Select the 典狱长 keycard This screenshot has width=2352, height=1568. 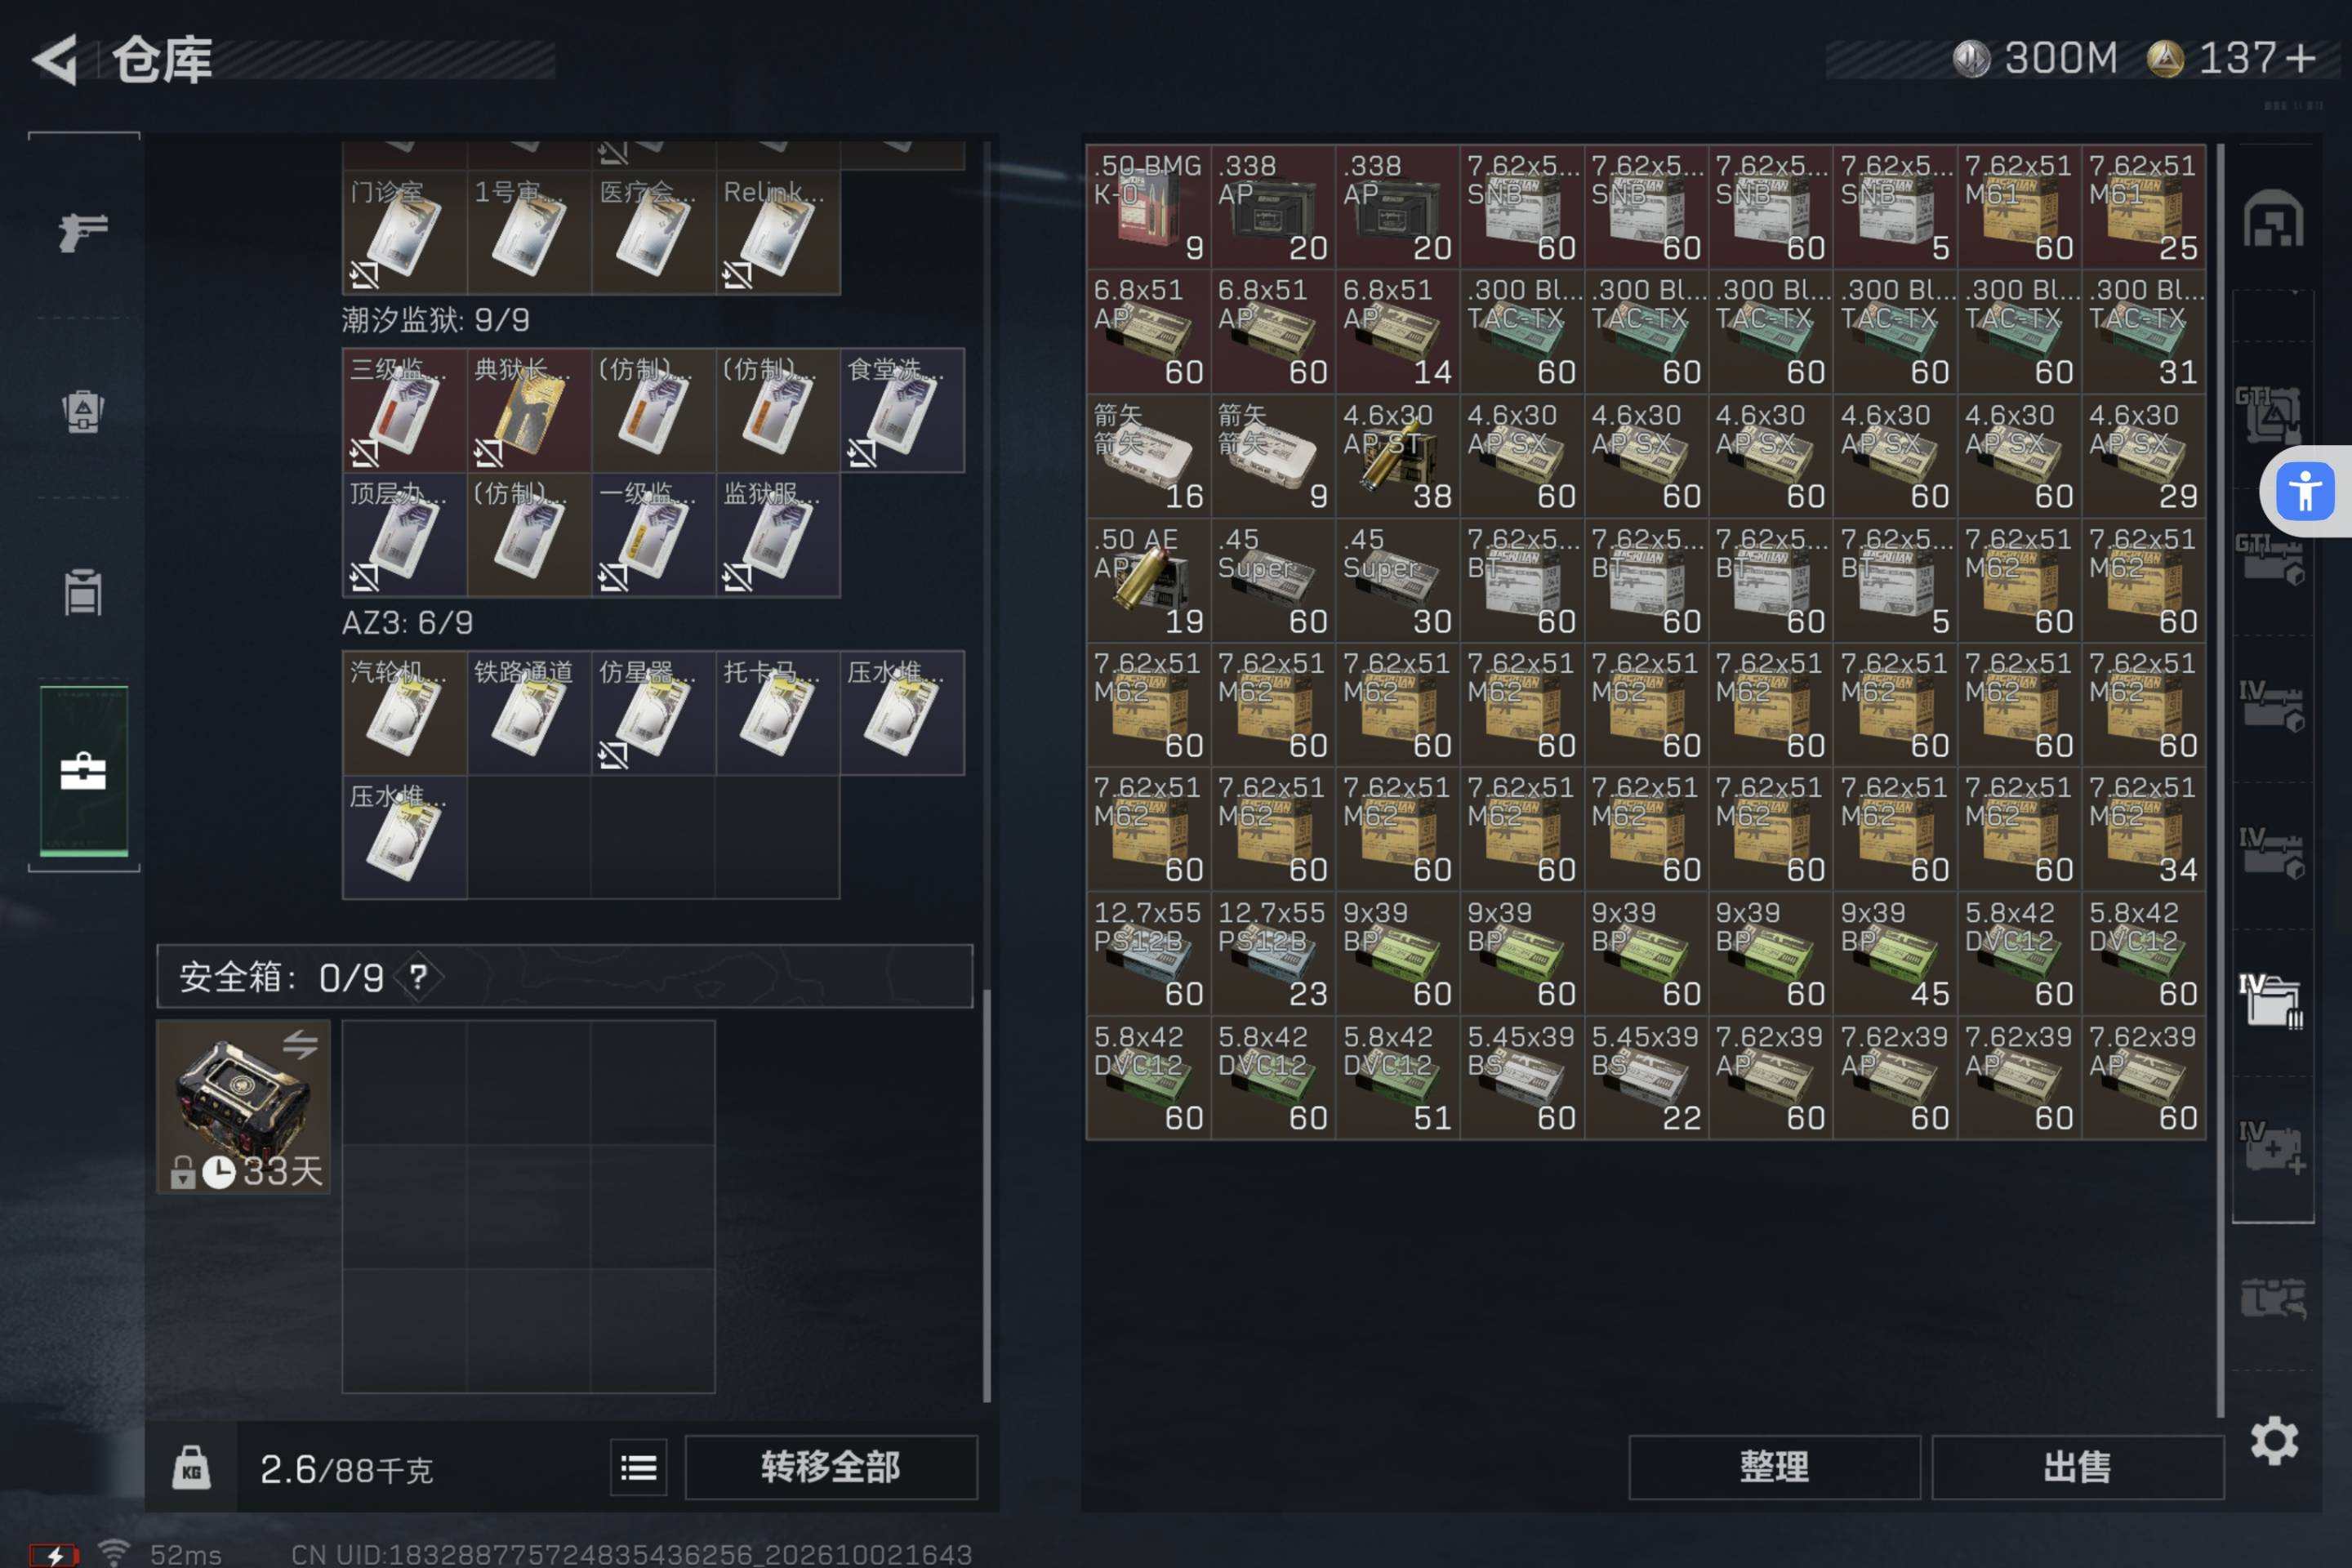pos(529,410)
